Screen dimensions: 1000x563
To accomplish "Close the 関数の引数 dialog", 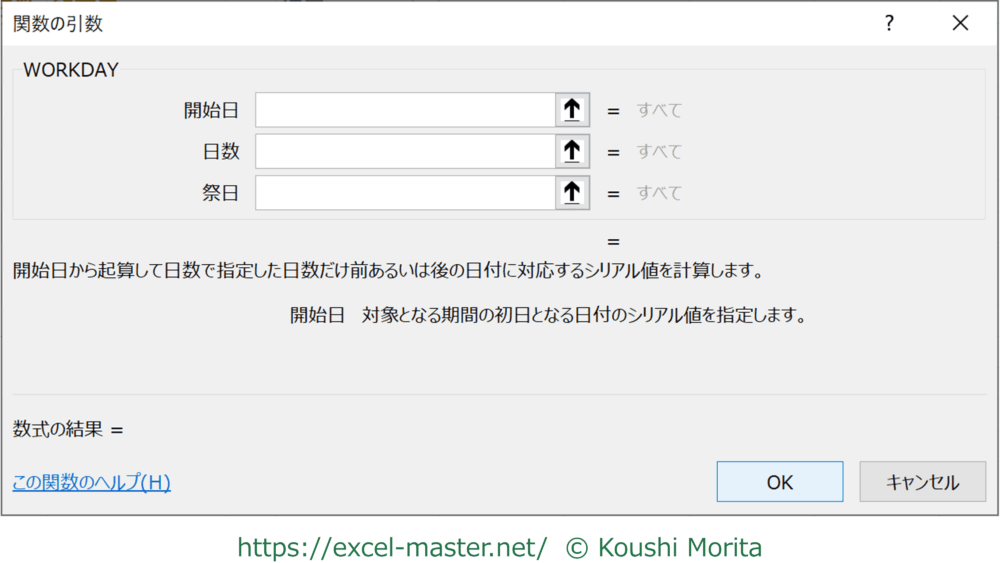I will [960, 24].
